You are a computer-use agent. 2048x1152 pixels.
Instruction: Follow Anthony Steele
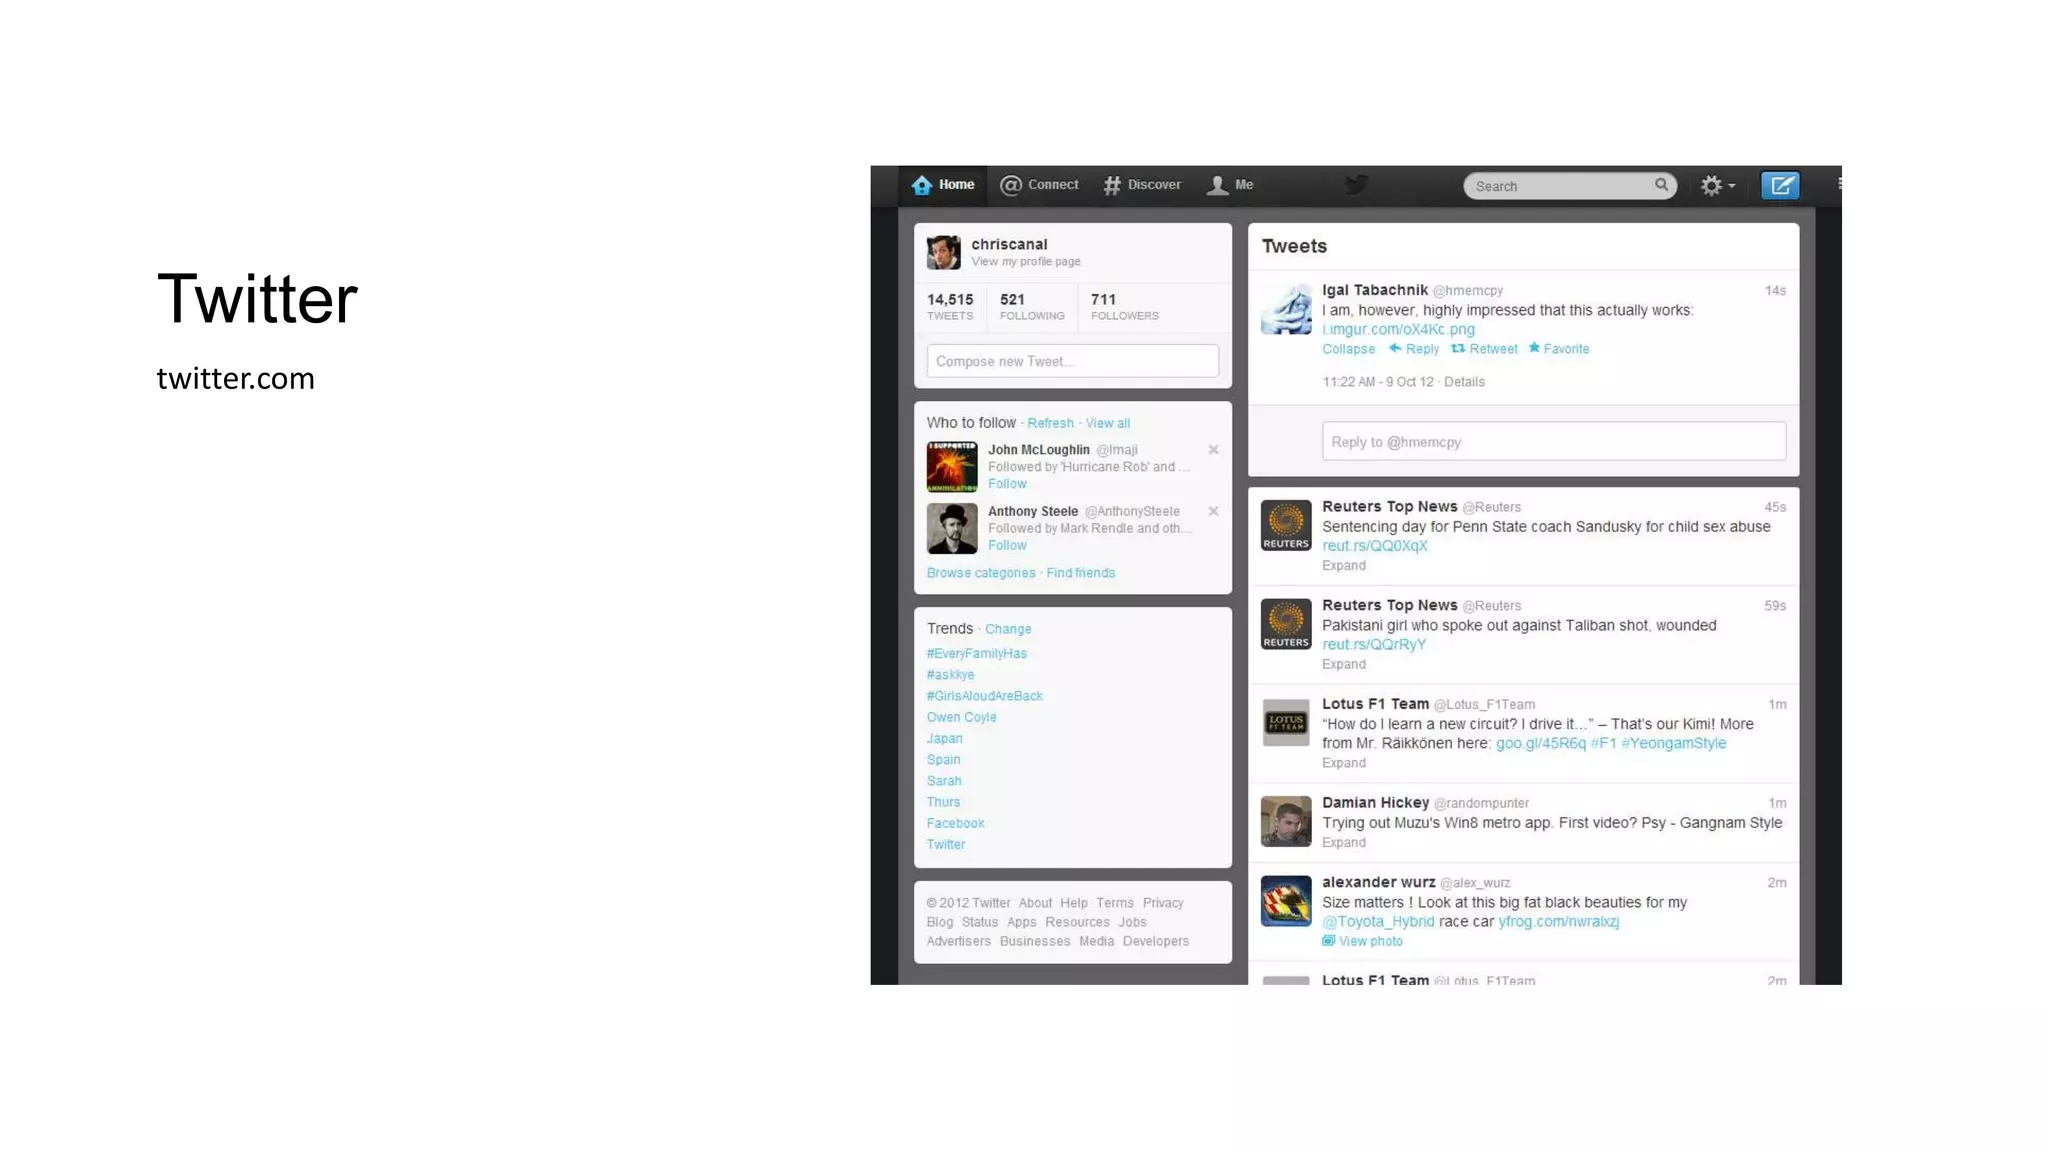tap(1007, 546)
